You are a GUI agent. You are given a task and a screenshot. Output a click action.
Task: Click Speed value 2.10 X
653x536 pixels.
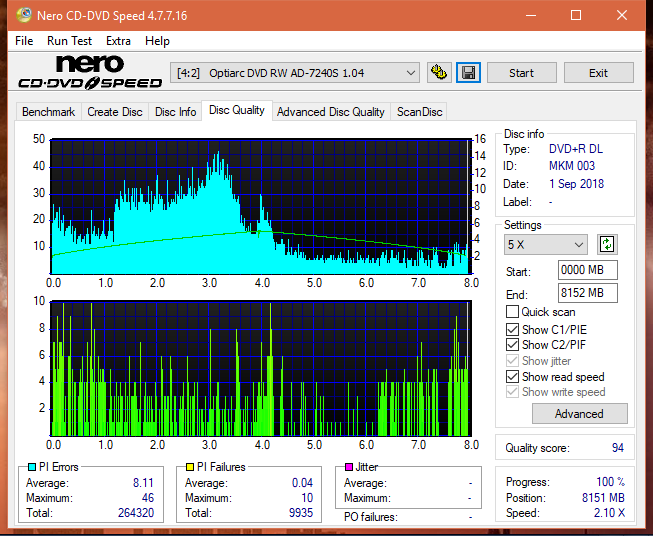pos(609,513)
